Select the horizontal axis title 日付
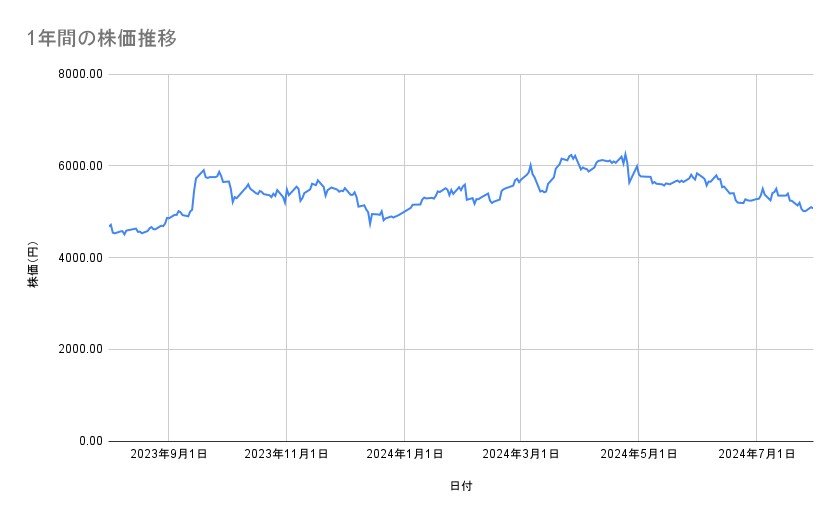 pos(461,486)
